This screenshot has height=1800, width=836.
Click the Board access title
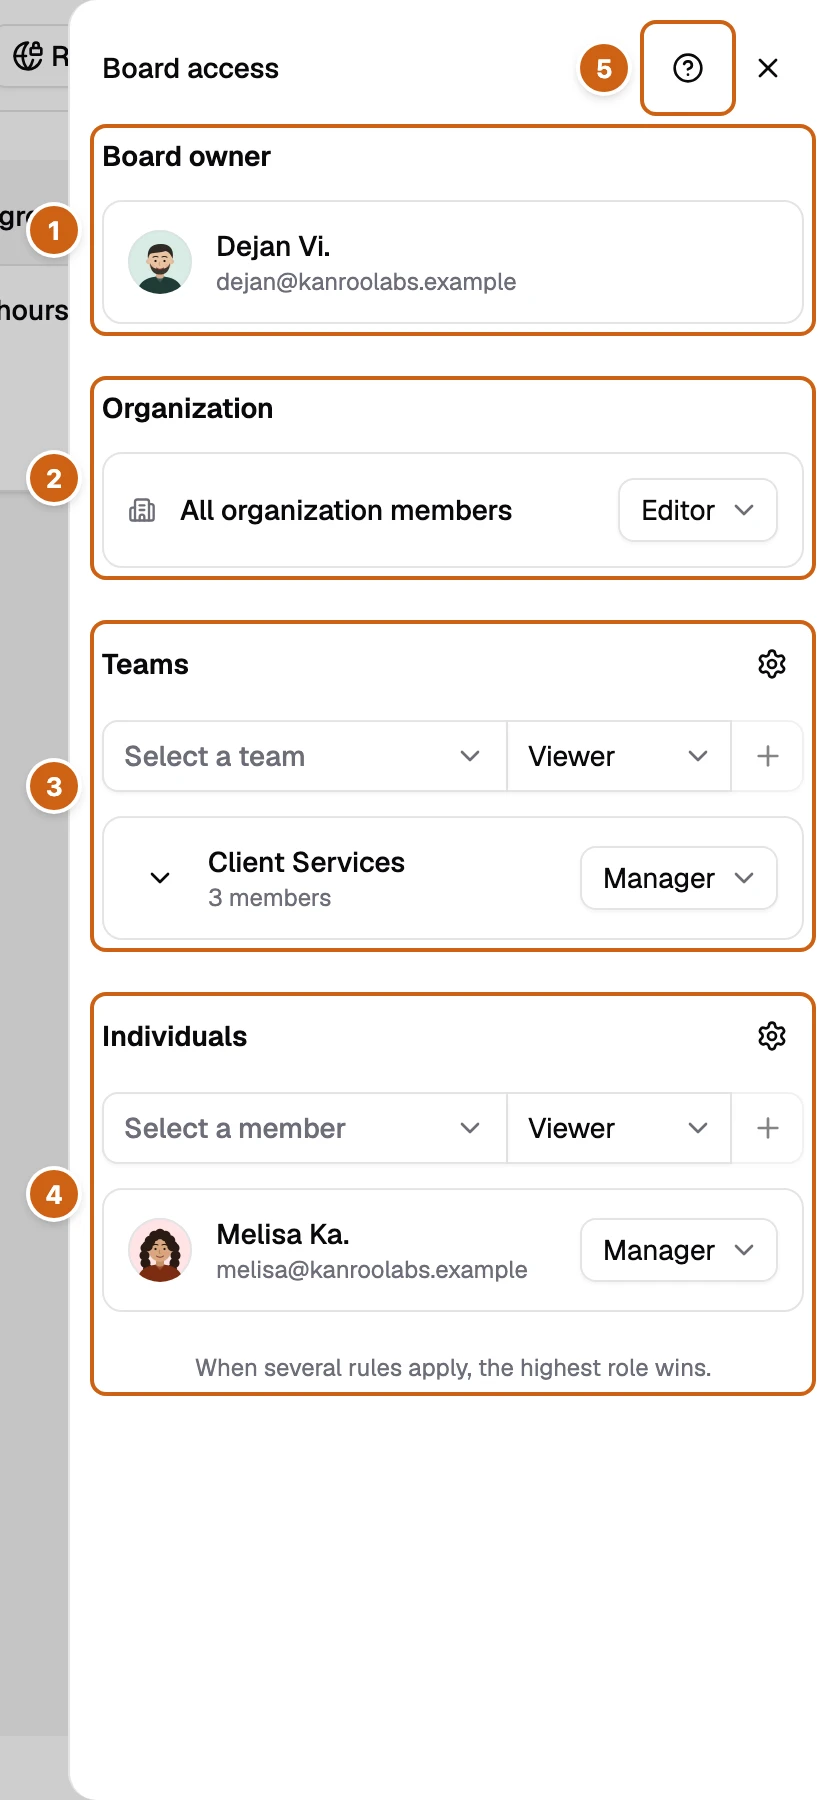191,68
